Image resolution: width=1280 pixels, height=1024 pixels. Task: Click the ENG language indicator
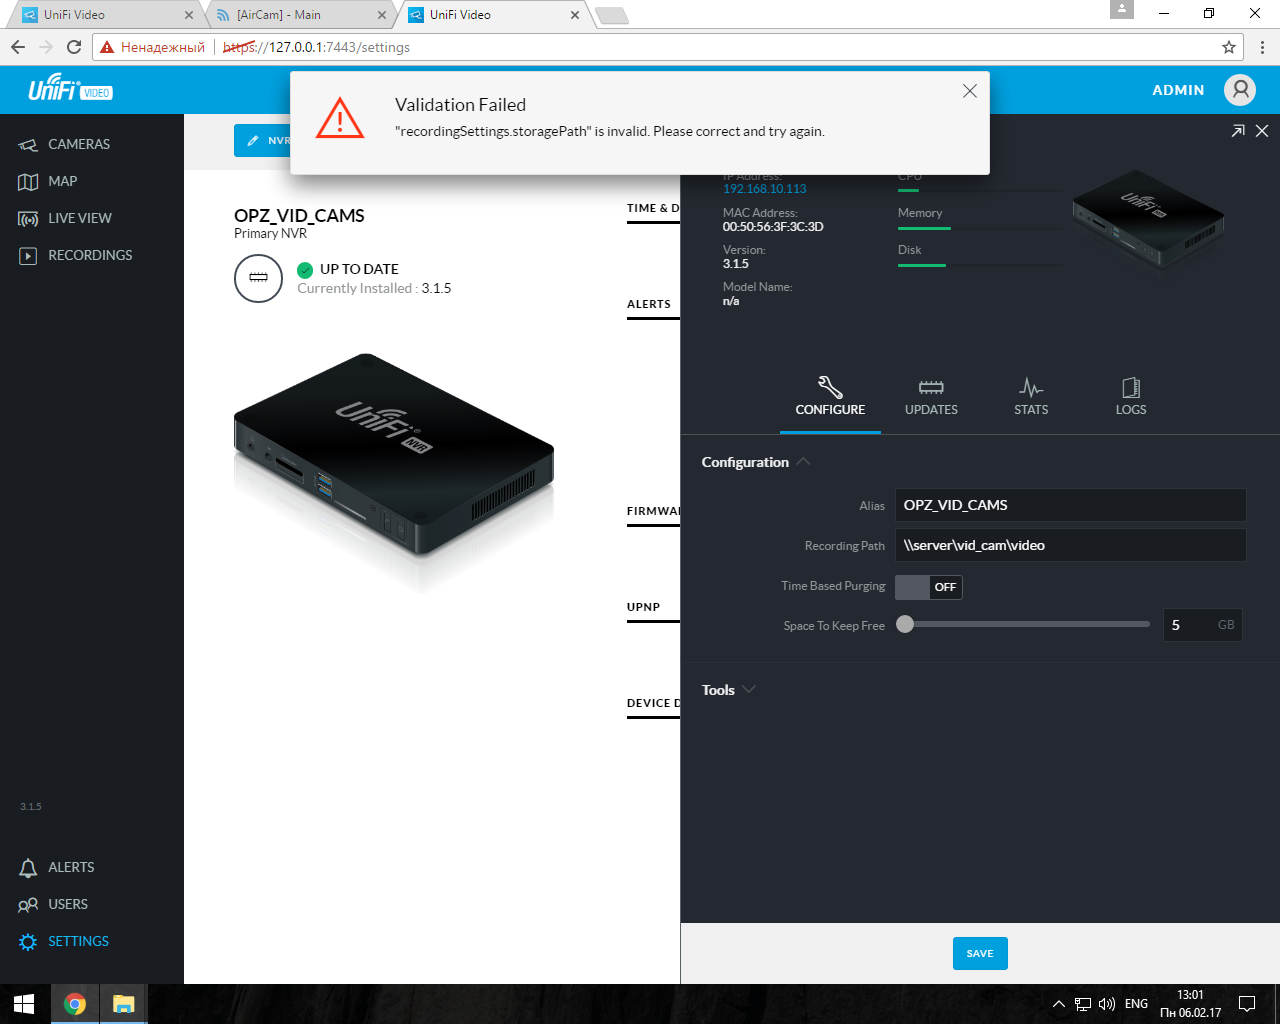1136,1004
